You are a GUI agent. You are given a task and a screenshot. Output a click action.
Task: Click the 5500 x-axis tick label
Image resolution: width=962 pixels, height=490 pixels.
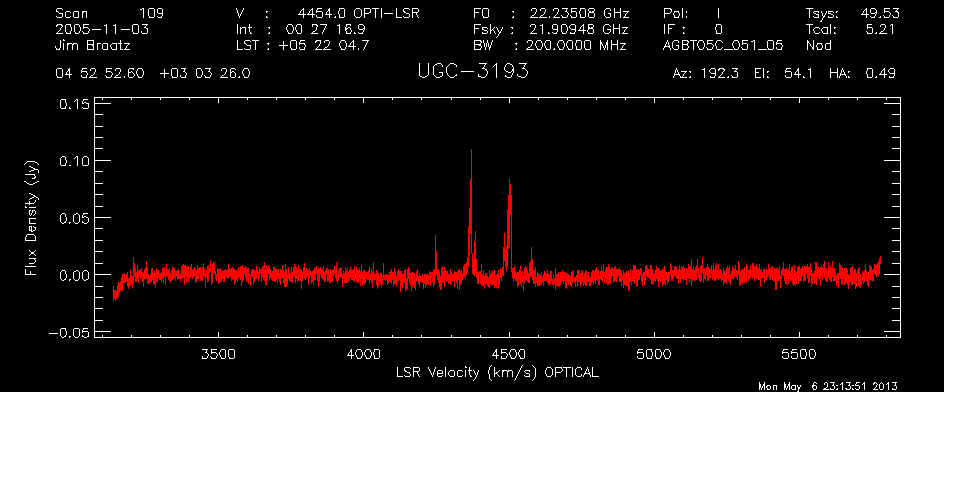point(799,354)
